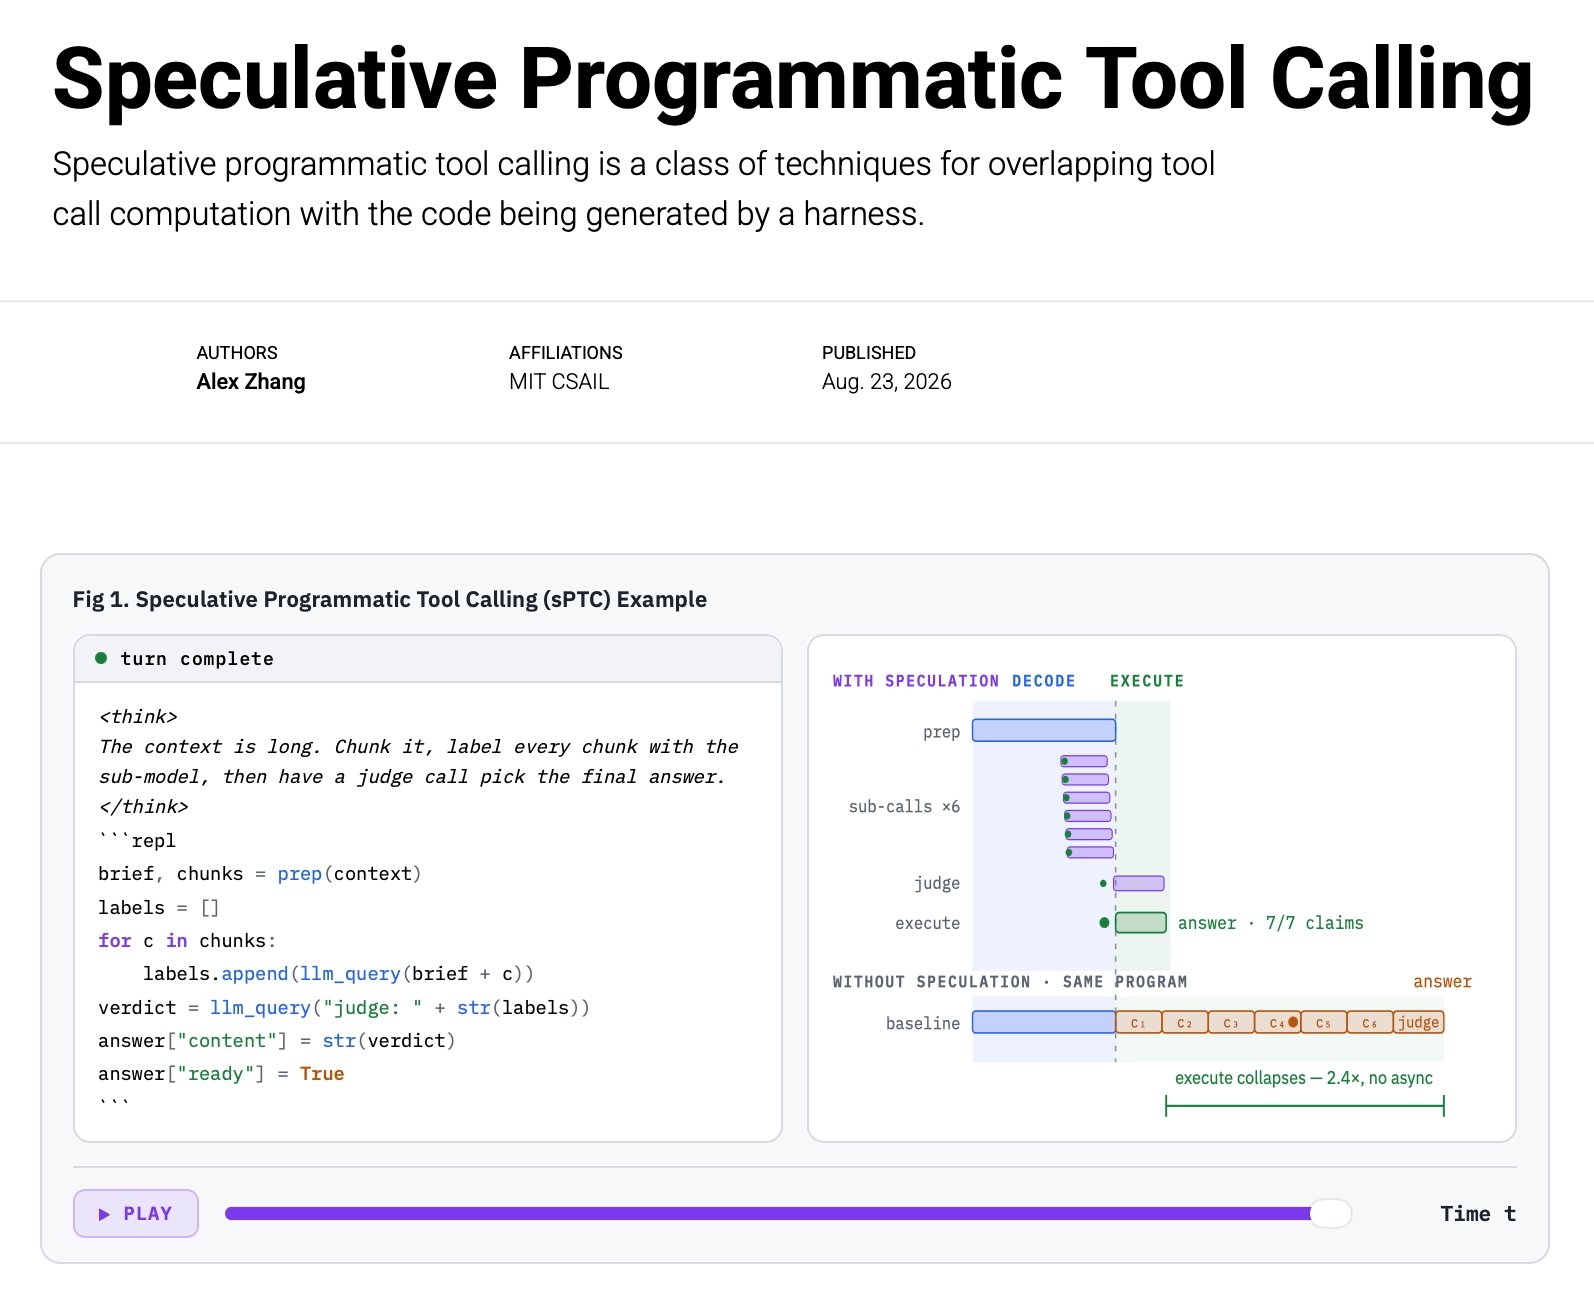Click the C4 segment in the baseline row
1594x1296 pixels.
click(1277, 1022)
